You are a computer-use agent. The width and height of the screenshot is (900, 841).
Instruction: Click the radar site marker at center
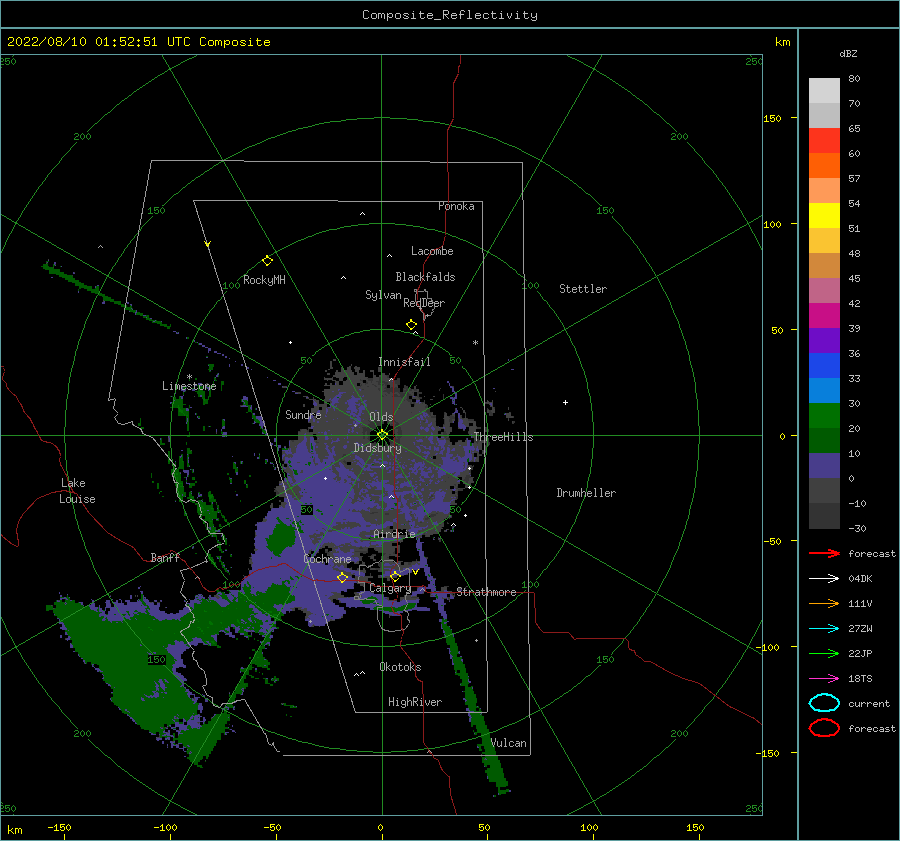tap(382, 435)
